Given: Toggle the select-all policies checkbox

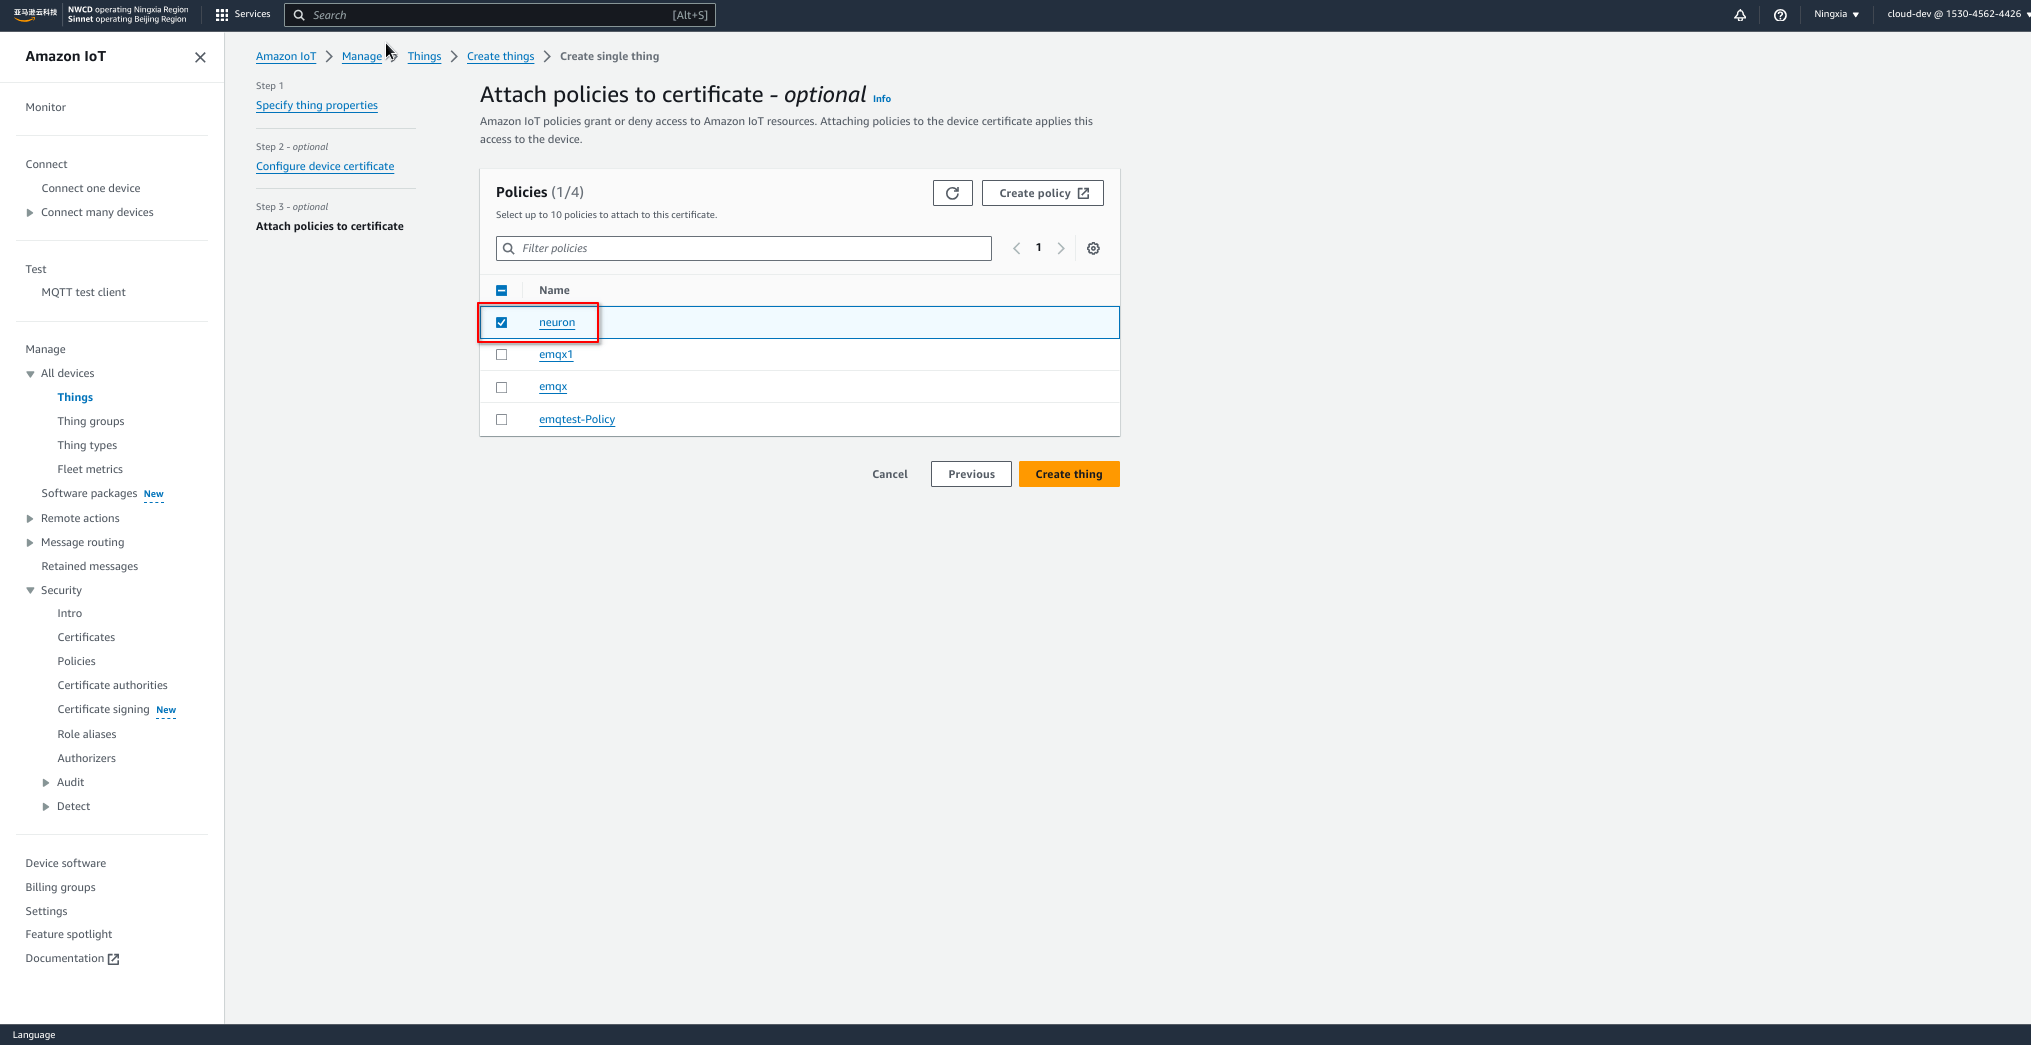Looking at the screenshot, I should (x=501, y=290).
